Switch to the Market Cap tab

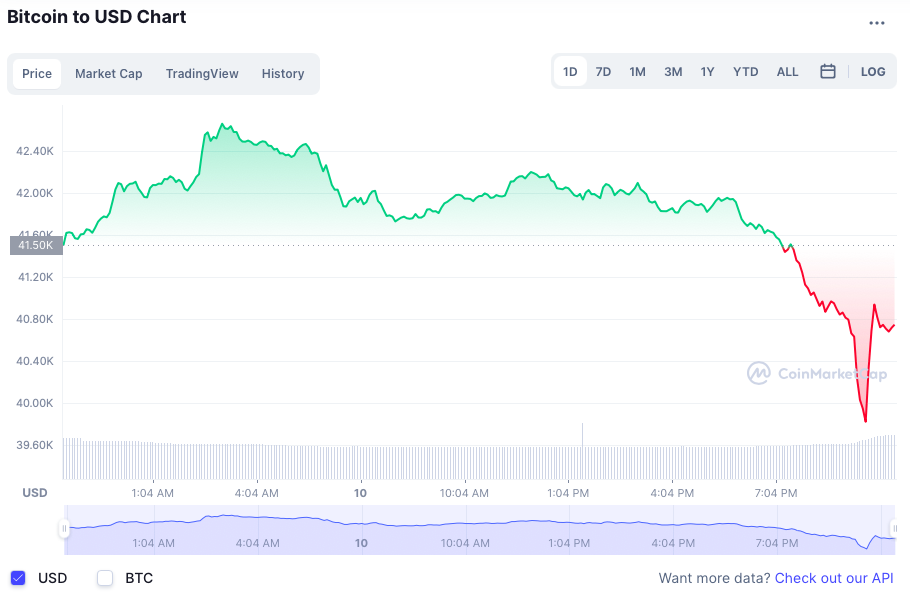tap(108, 74)
